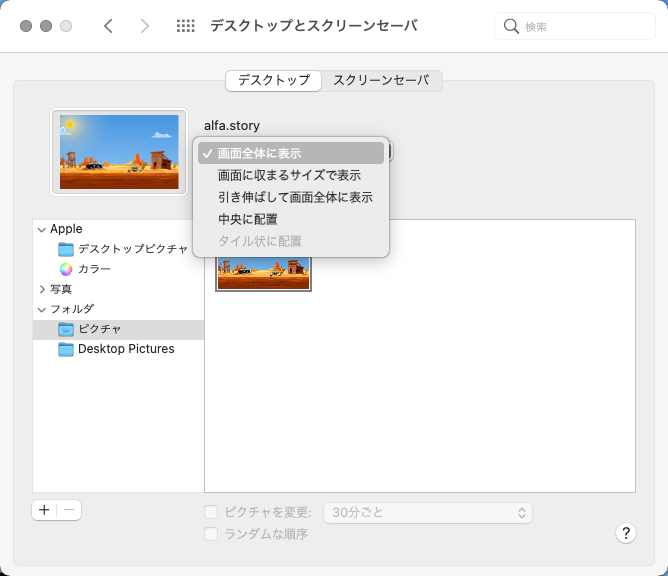Select the Desktop Pictures folder icon
The width and height of the screenshot is (668, 576).
66,349
